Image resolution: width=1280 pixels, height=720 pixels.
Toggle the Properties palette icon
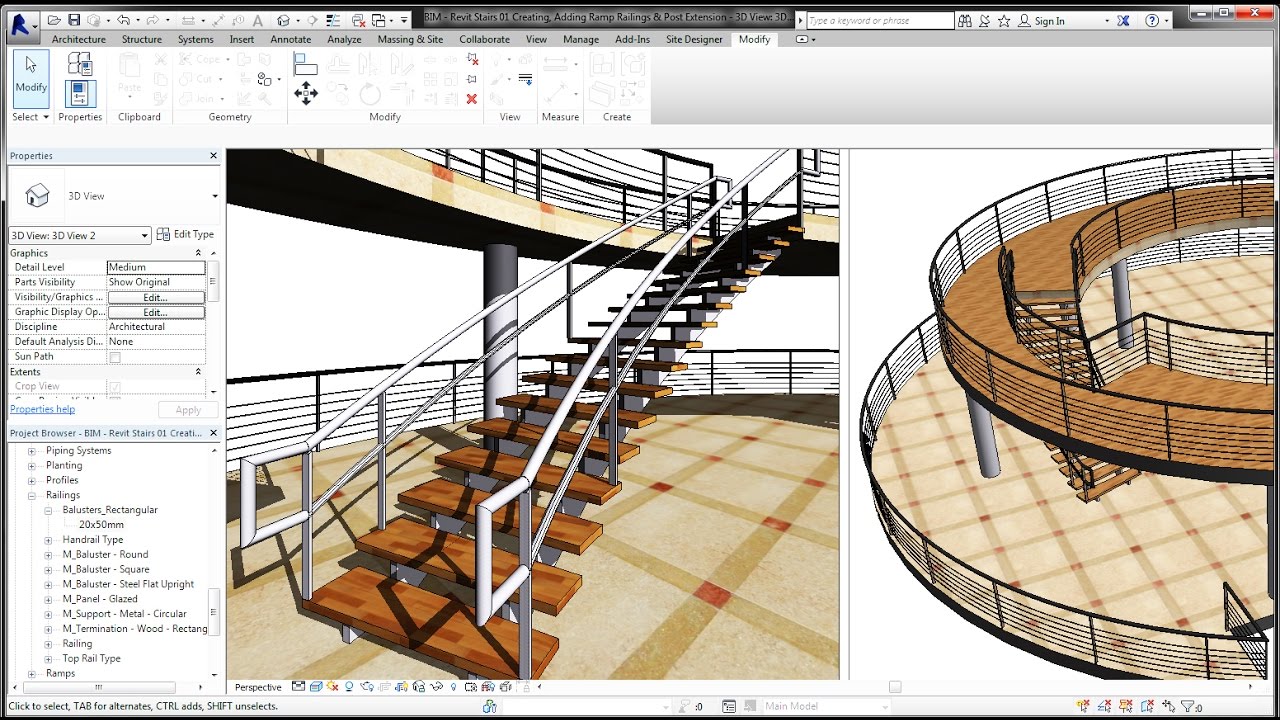point(80,93)
